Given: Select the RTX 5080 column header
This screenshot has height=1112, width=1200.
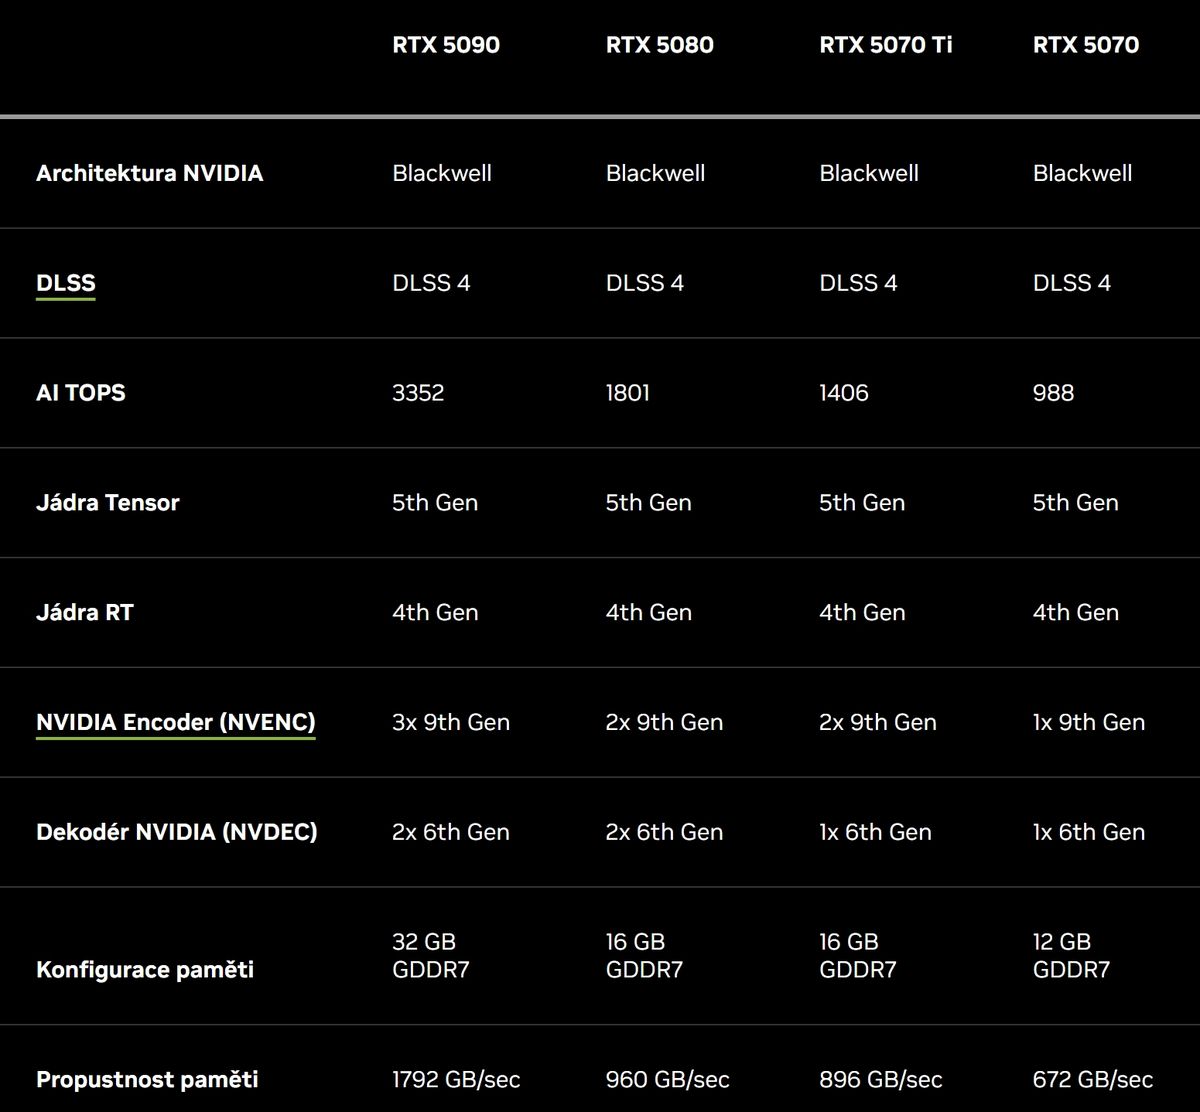Looking at the screenshot, I should (x=660, y=45).
